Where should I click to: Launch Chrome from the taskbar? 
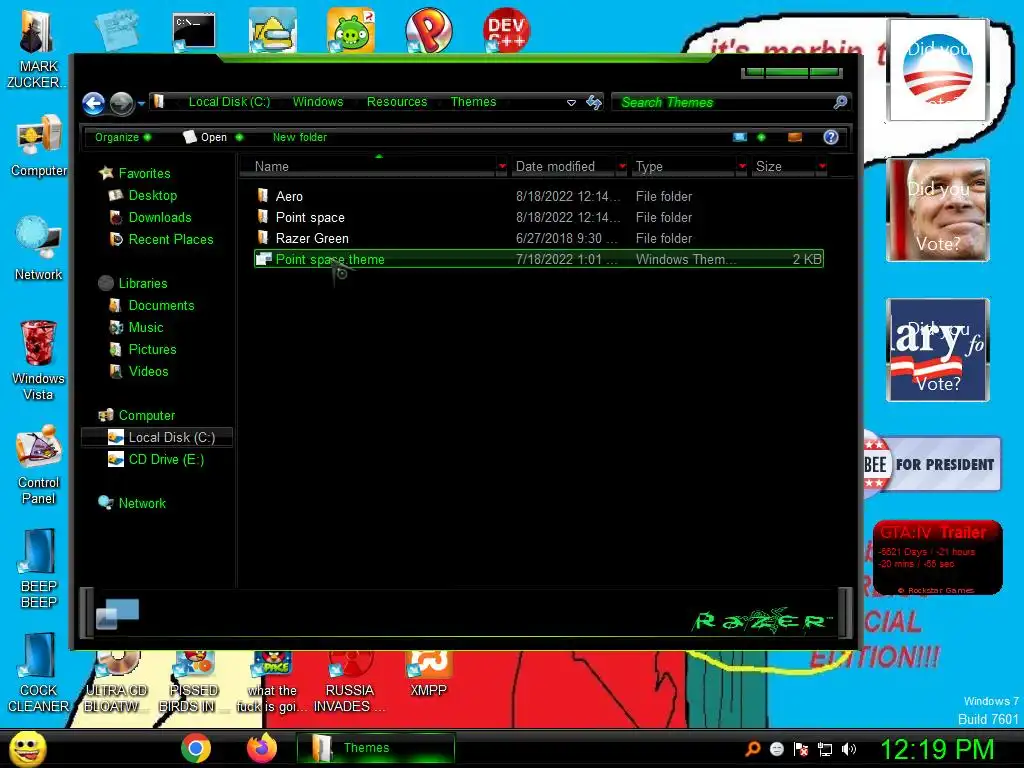(x=196, y=748)
